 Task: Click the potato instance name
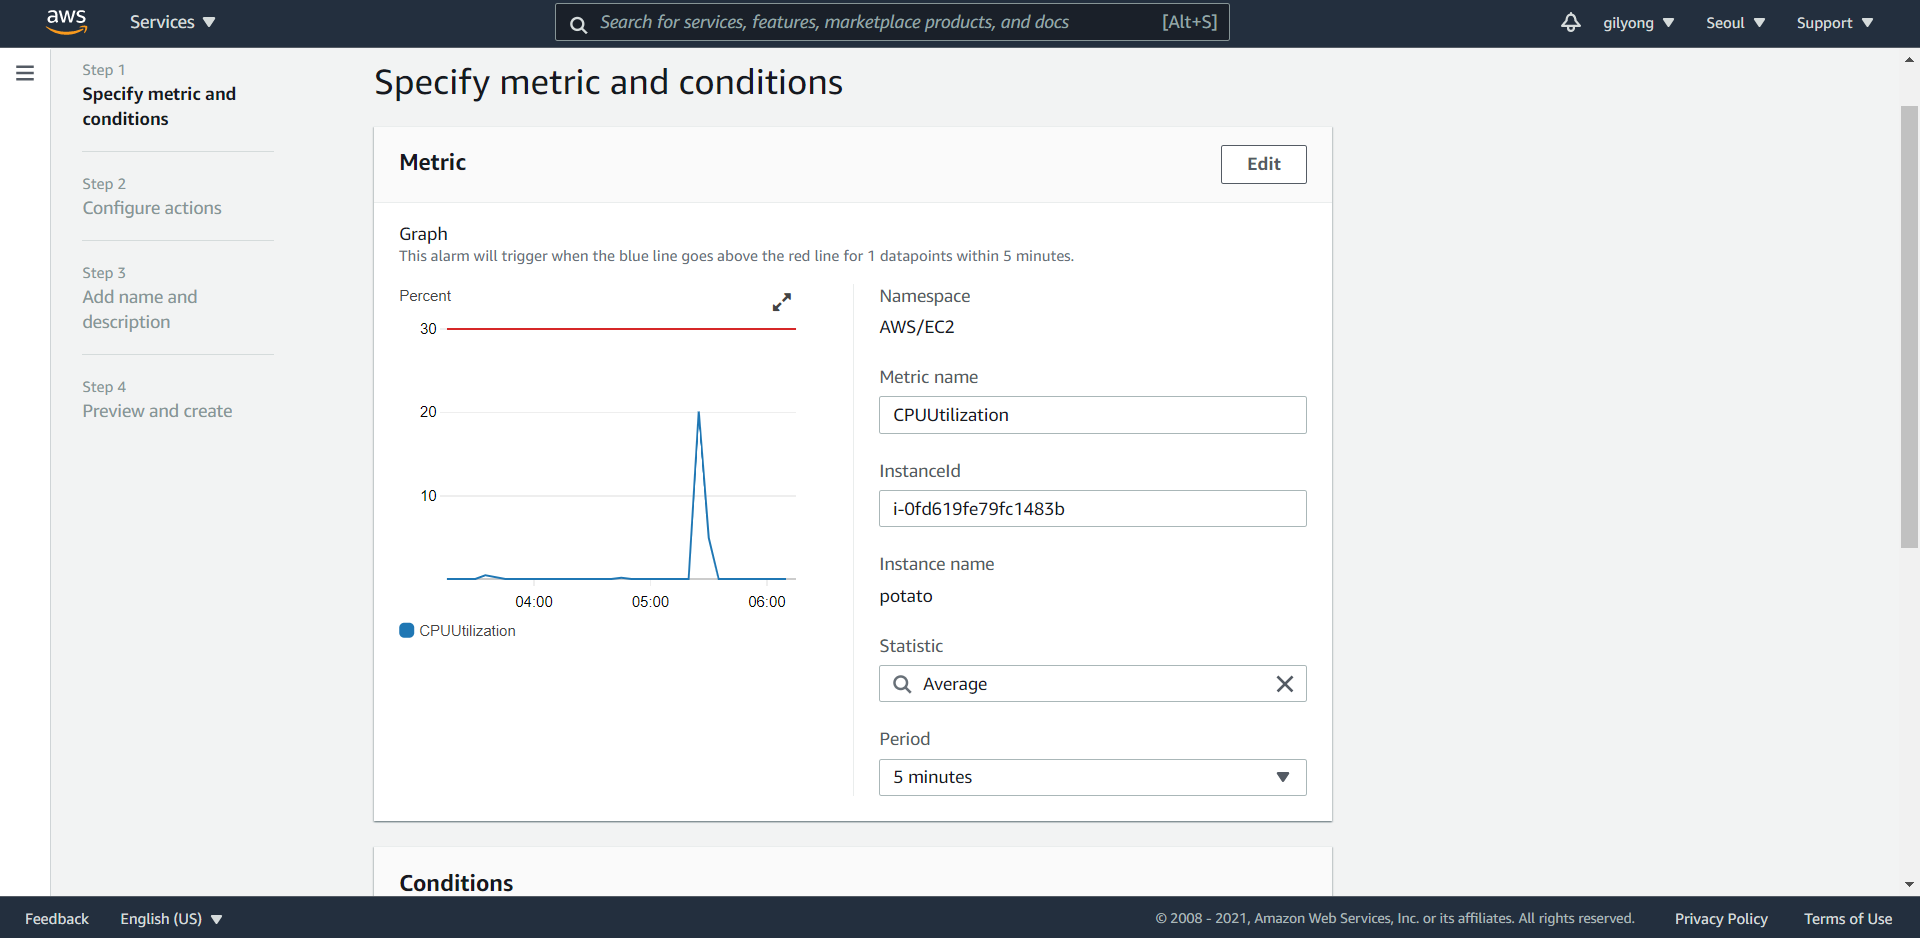click(906, 596)
